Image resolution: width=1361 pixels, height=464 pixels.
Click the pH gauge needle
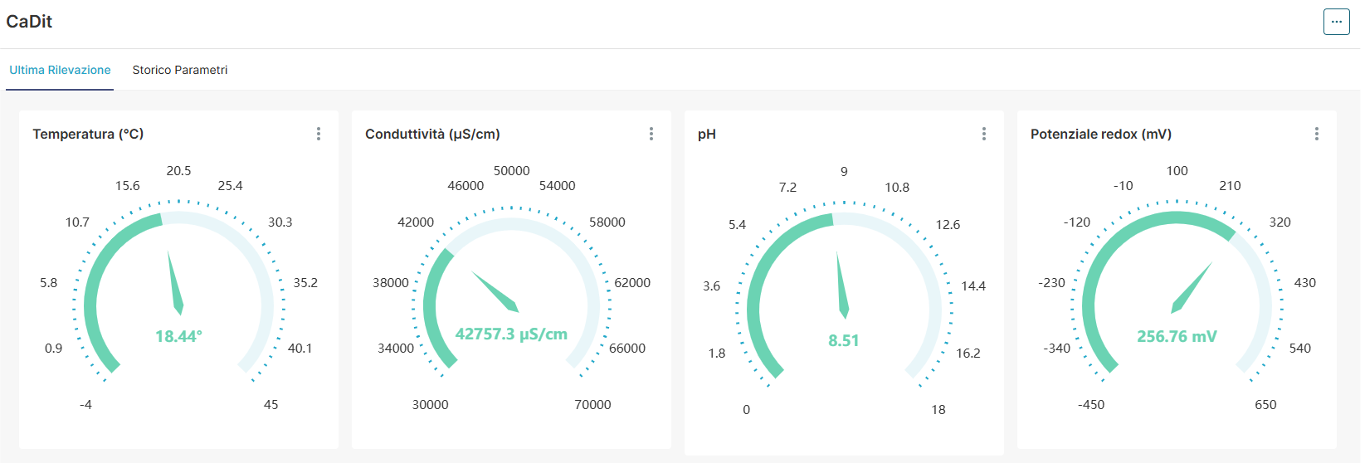coord(842,283)
